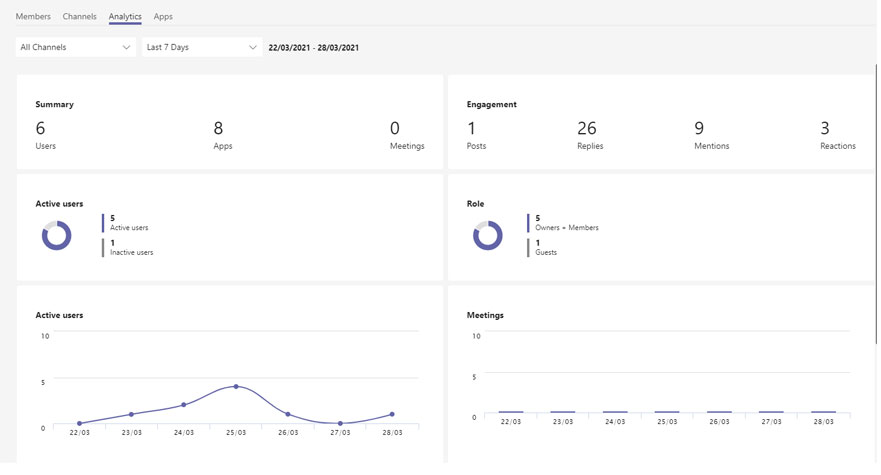Click the Owners + Members legend entry
This screenshot has height=475, width=881.
pos(563,223)
